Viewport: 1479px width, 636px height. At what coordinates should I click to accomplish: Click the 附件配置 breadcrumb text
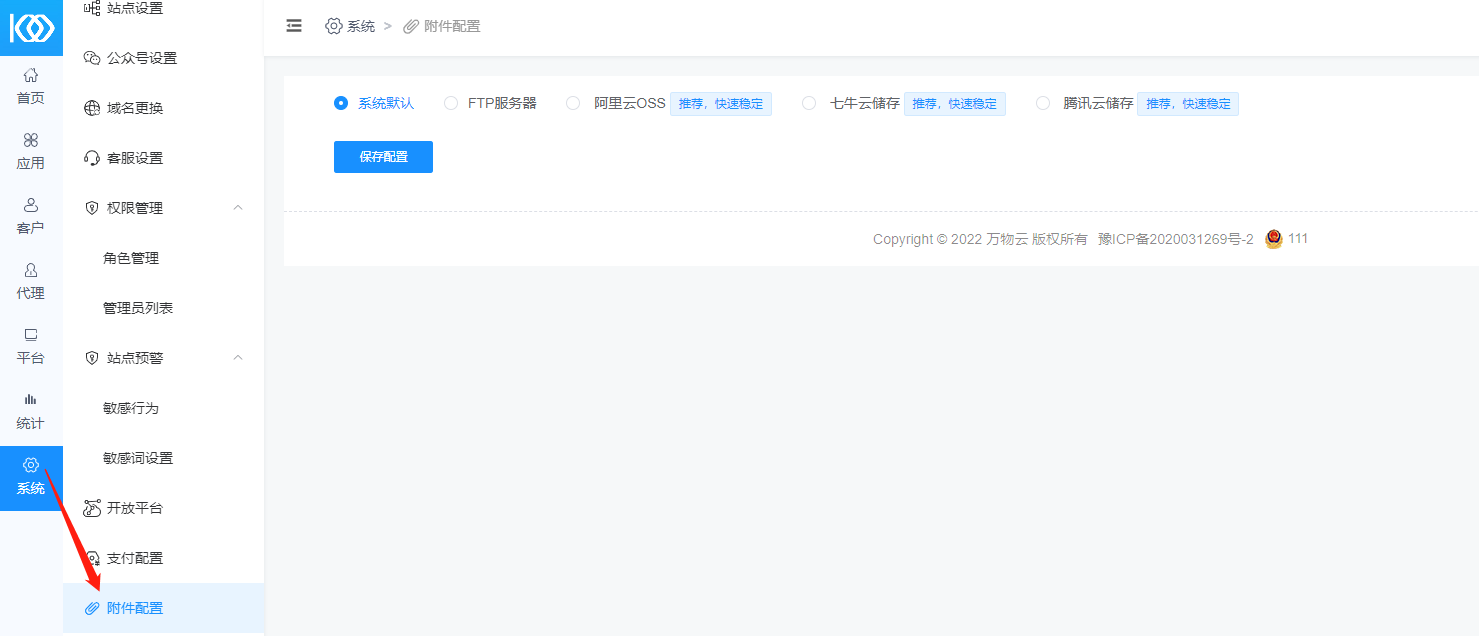point(452,26)
